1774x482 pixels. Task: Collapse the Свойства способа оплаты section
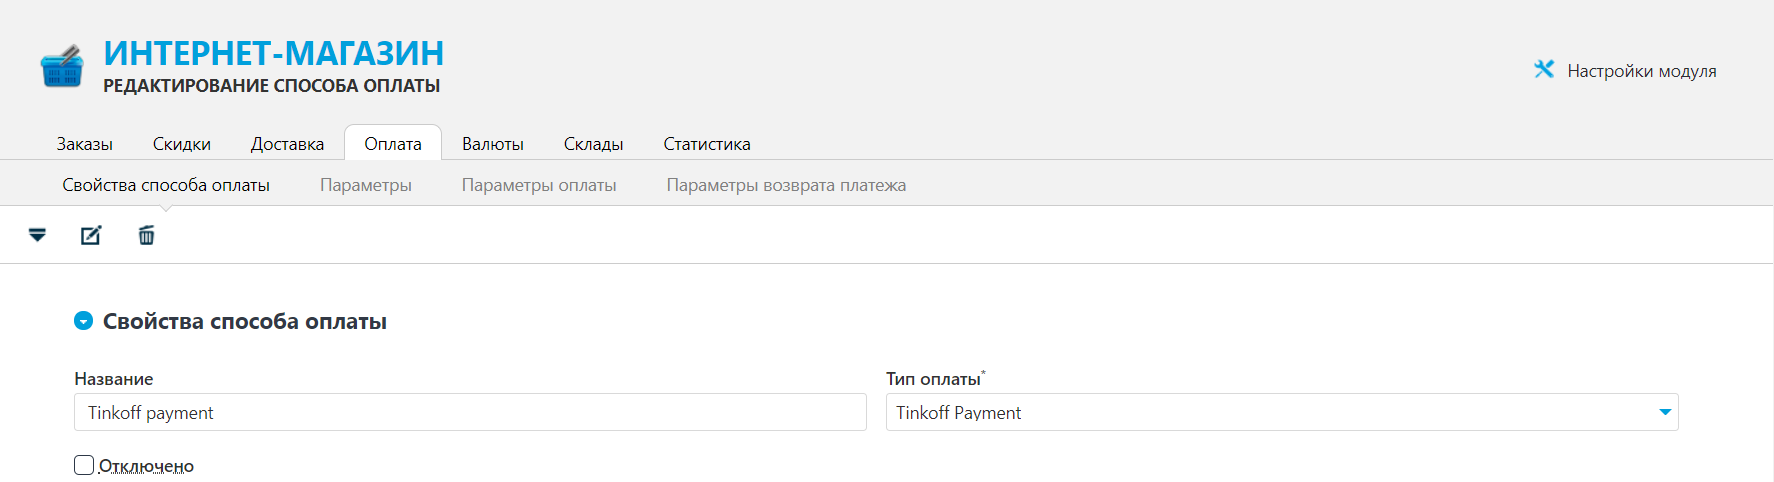pos(84,321)
